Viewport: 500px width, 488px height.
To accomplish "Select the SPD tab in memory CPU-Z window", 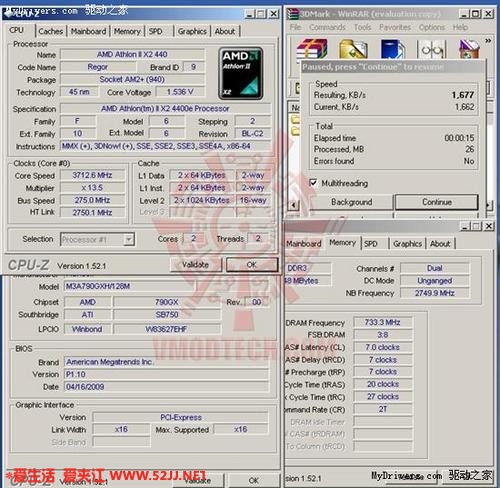I will point(371,244).
